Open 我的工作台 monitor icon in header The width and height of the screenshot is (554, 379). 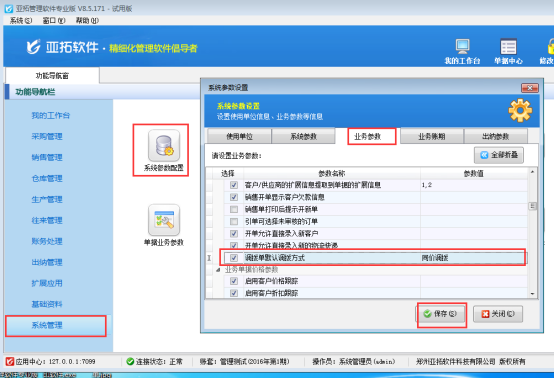[462, 46]
